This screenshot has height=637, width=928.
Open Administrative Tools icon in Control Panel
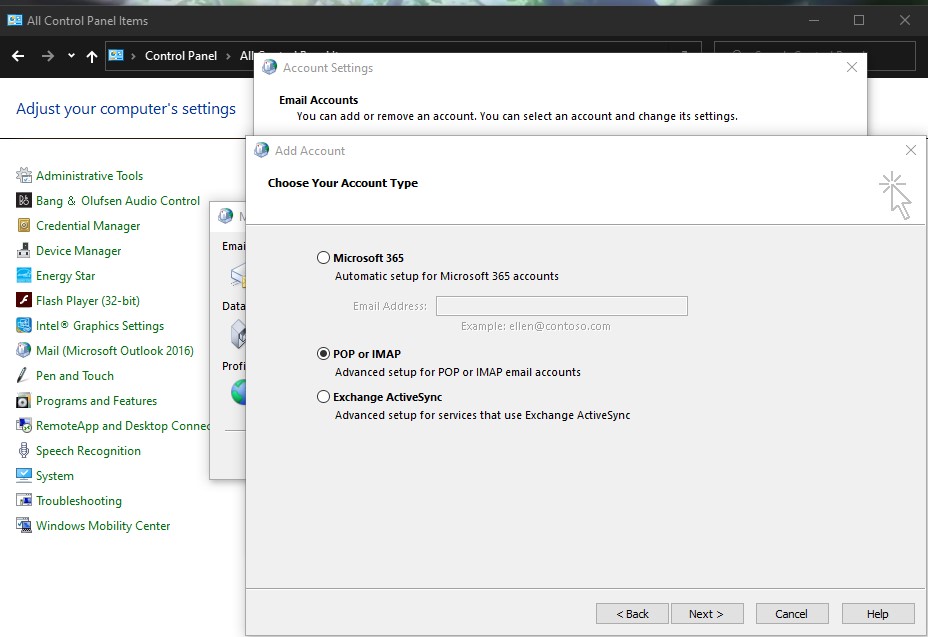click(x=24, y=175)
